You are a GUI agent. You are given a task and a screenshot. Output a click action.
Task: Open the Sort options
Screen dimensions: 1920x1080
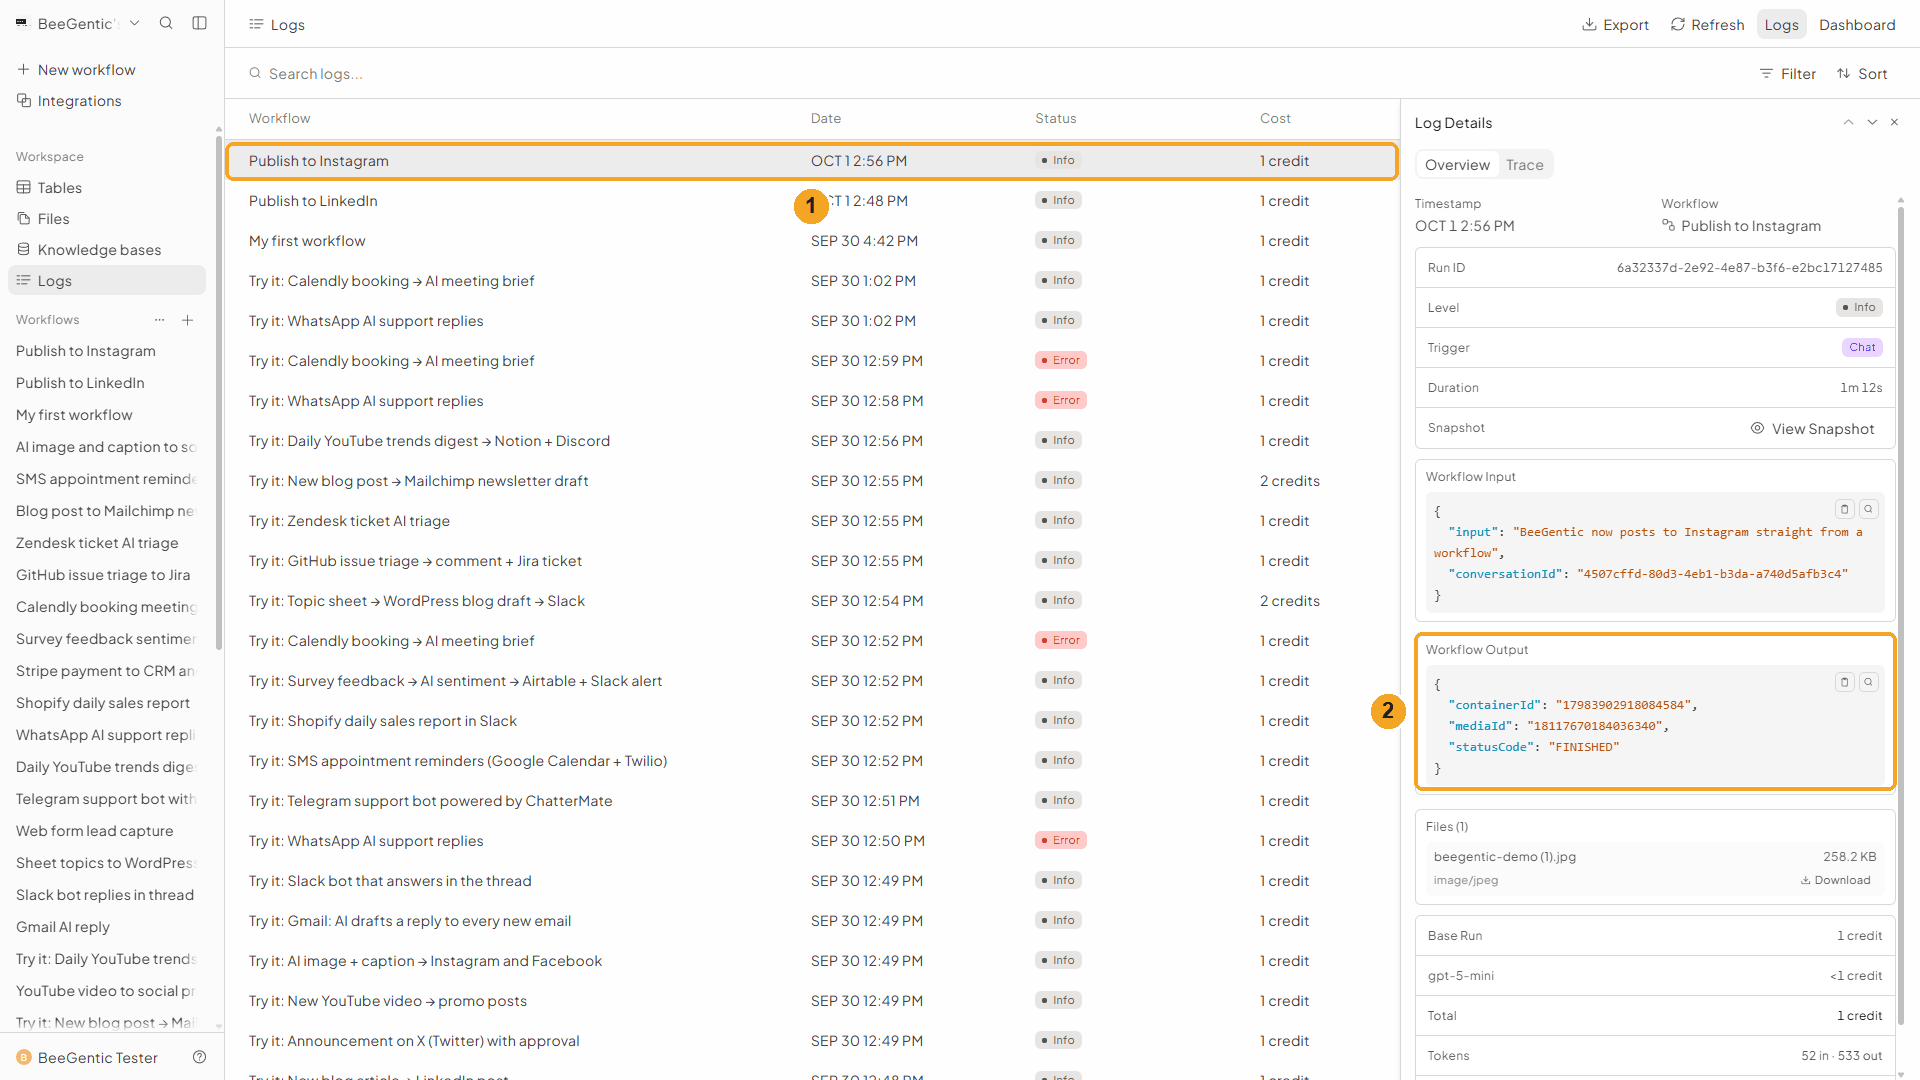pos(1862,73)
